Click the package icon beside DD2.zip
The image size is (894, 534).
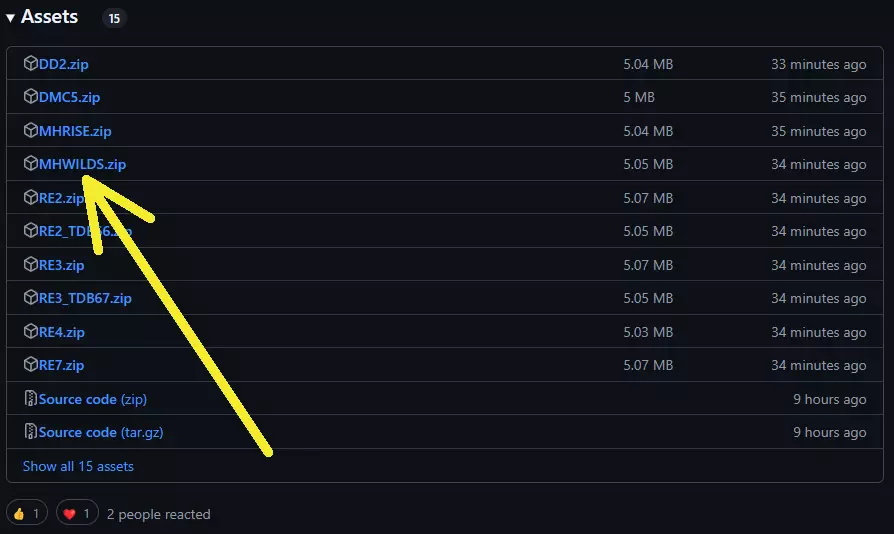(x=30, y=64)
